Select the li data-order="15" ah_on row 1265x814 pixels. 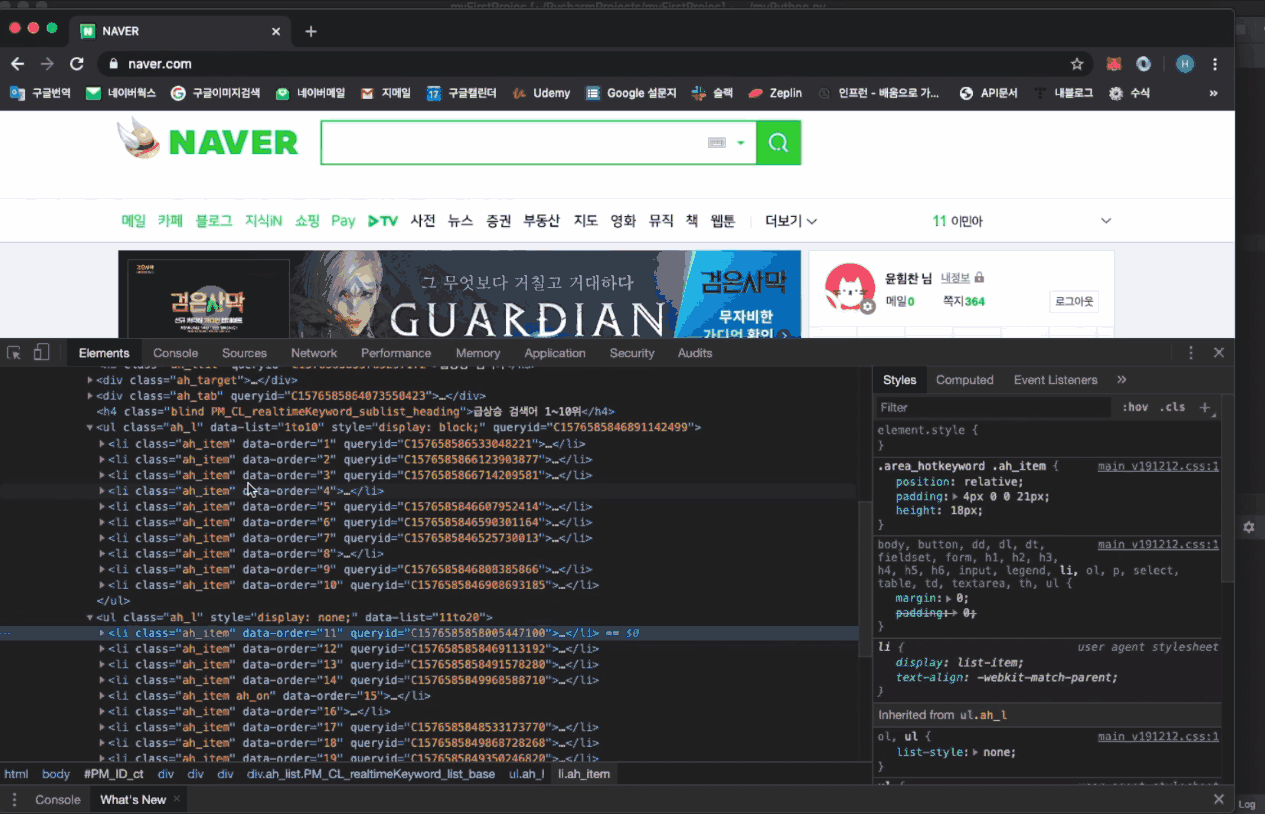(x=430, y=696)
